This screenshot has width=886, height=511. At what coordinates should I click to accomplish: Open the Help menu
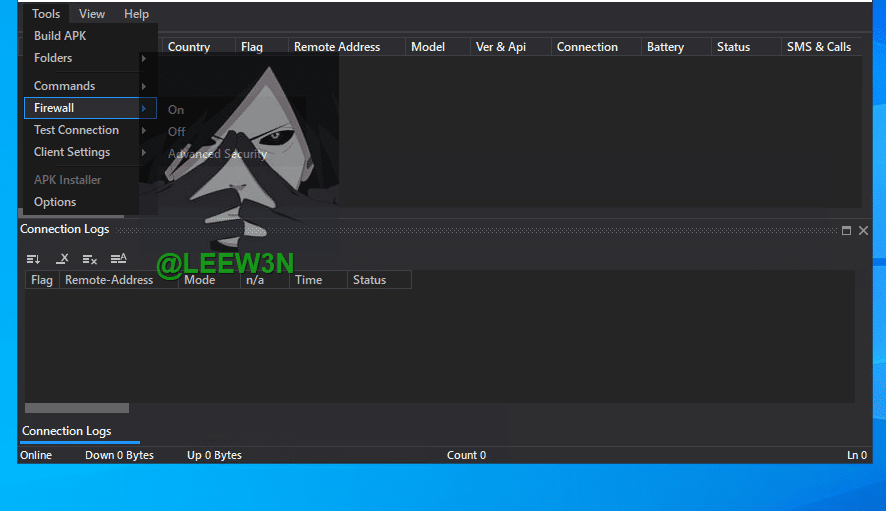pyautogui.click(x=136, y=14)
